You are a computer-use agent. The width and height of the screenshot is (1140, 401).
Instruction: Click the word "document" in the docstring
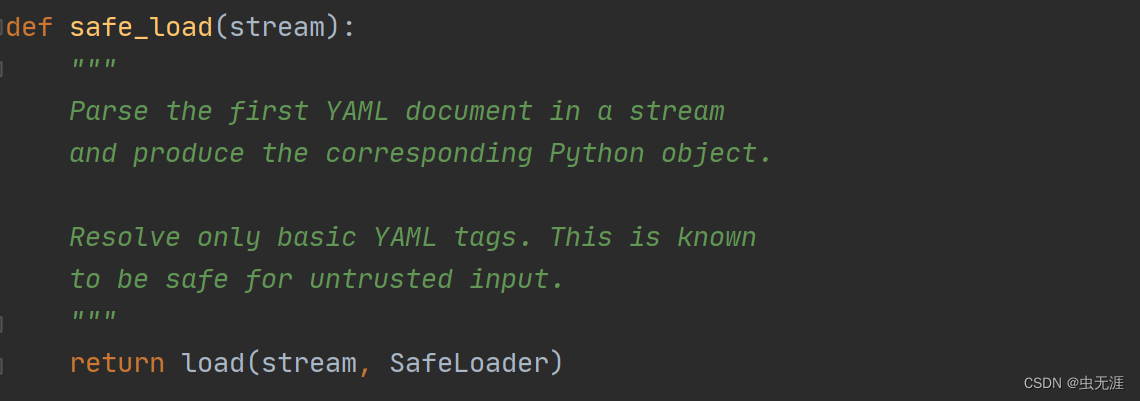(x=469, y=111)
